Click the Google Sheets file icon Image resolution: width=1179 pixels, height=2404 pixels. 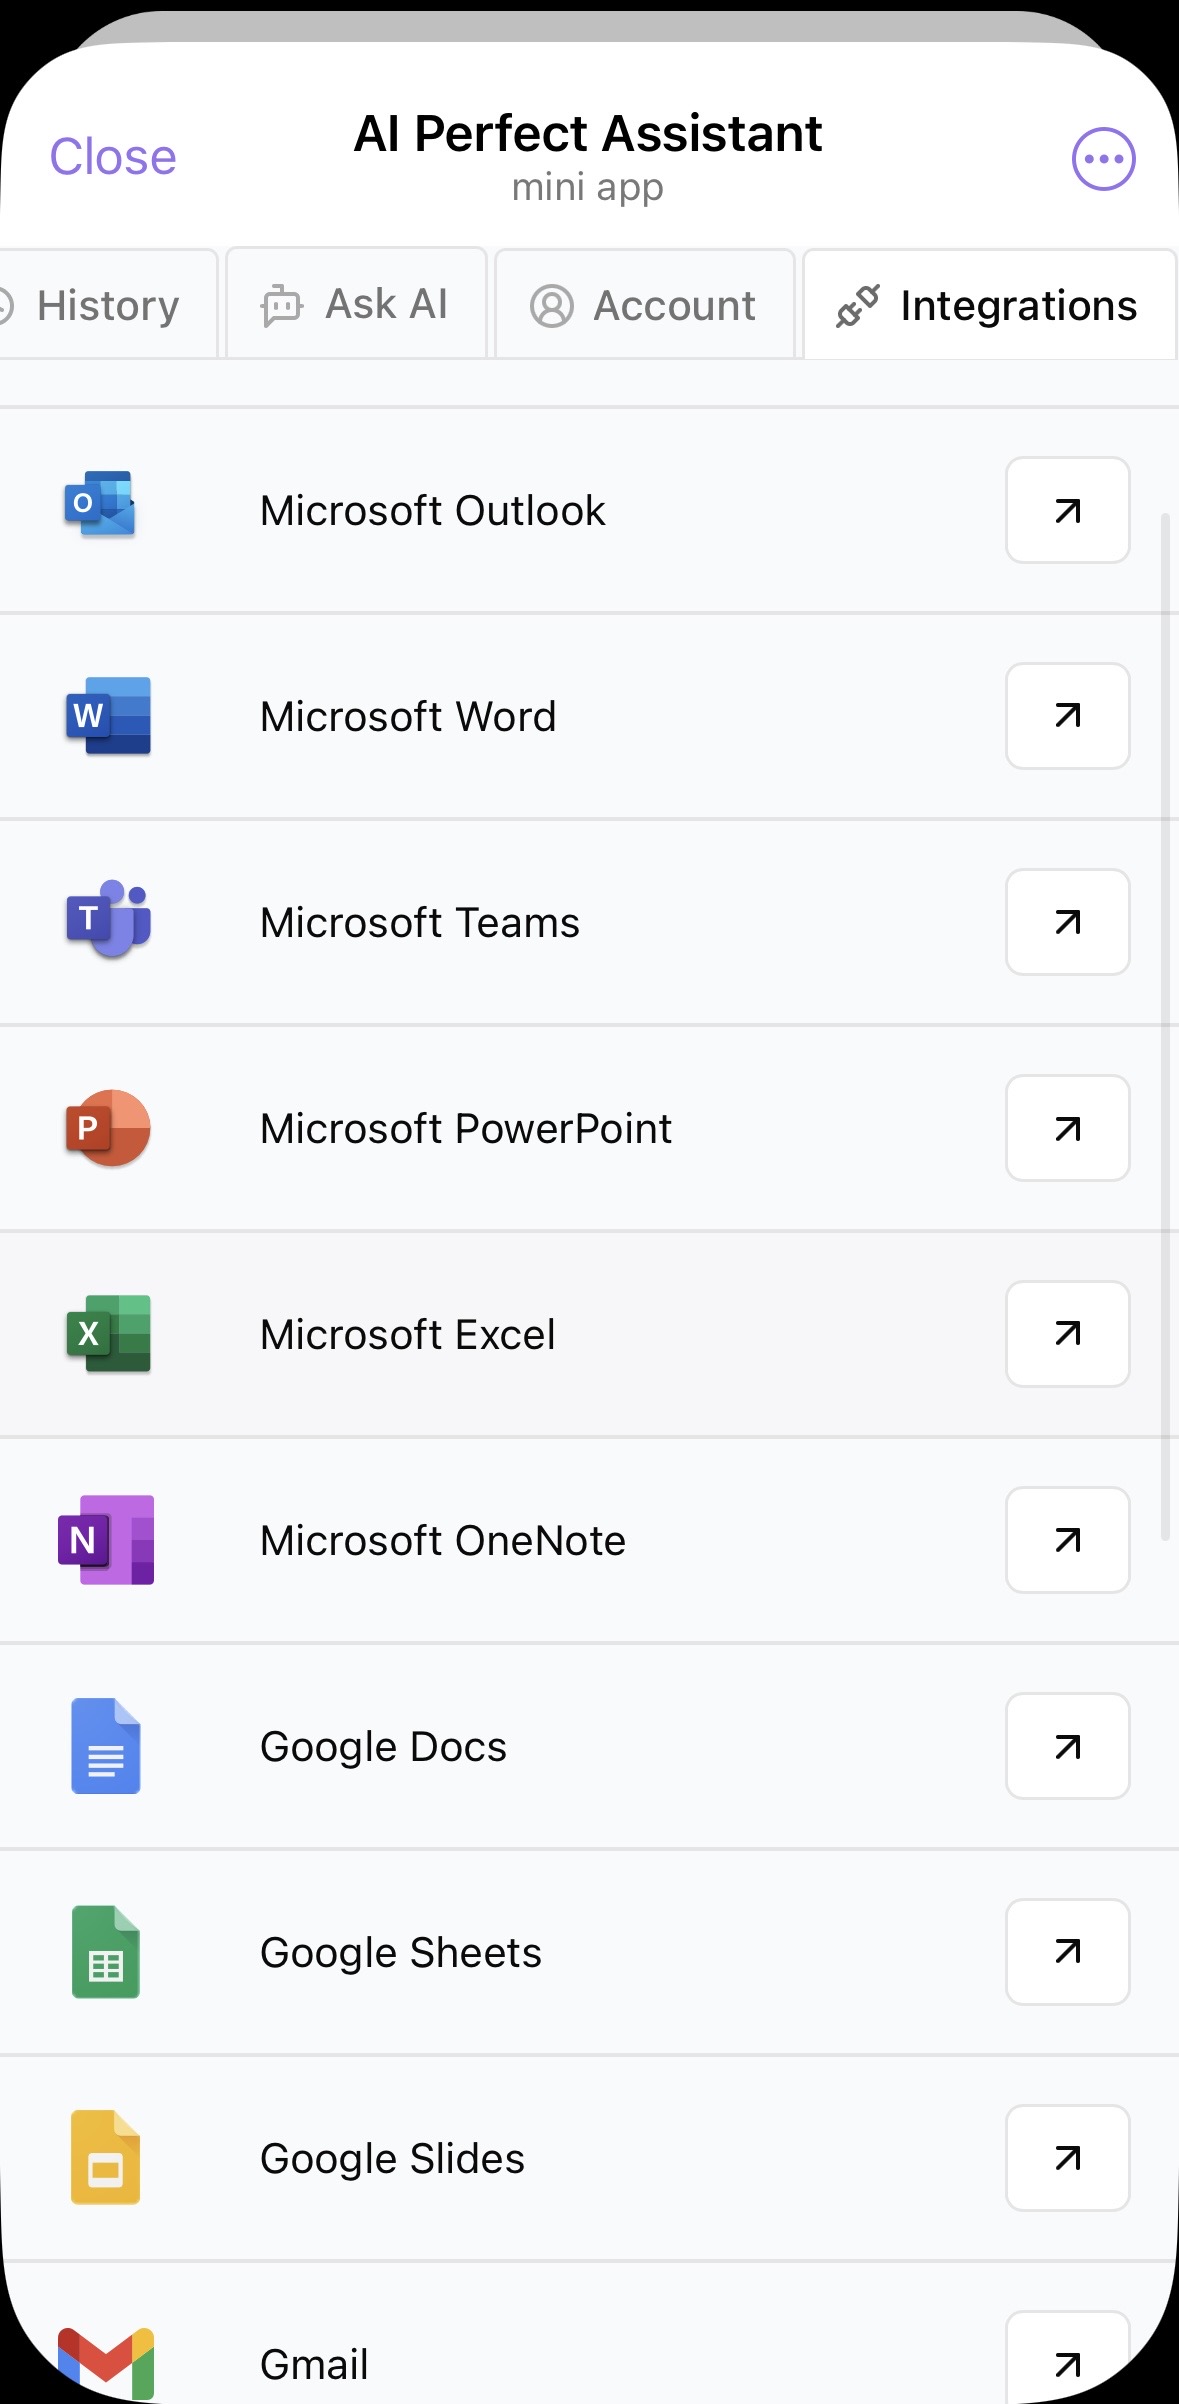[x=106, y=1952]
